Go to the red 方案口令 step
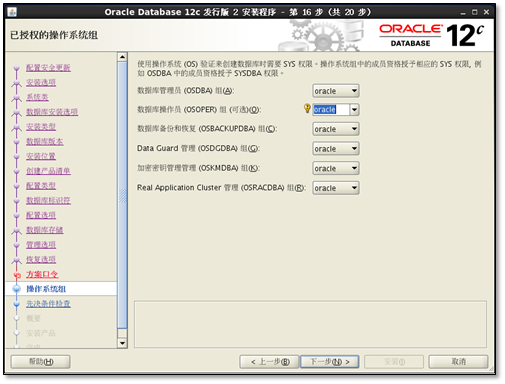The width and height of the screenshot is (505, 384). pyautogui.click(x=42, y=274)
